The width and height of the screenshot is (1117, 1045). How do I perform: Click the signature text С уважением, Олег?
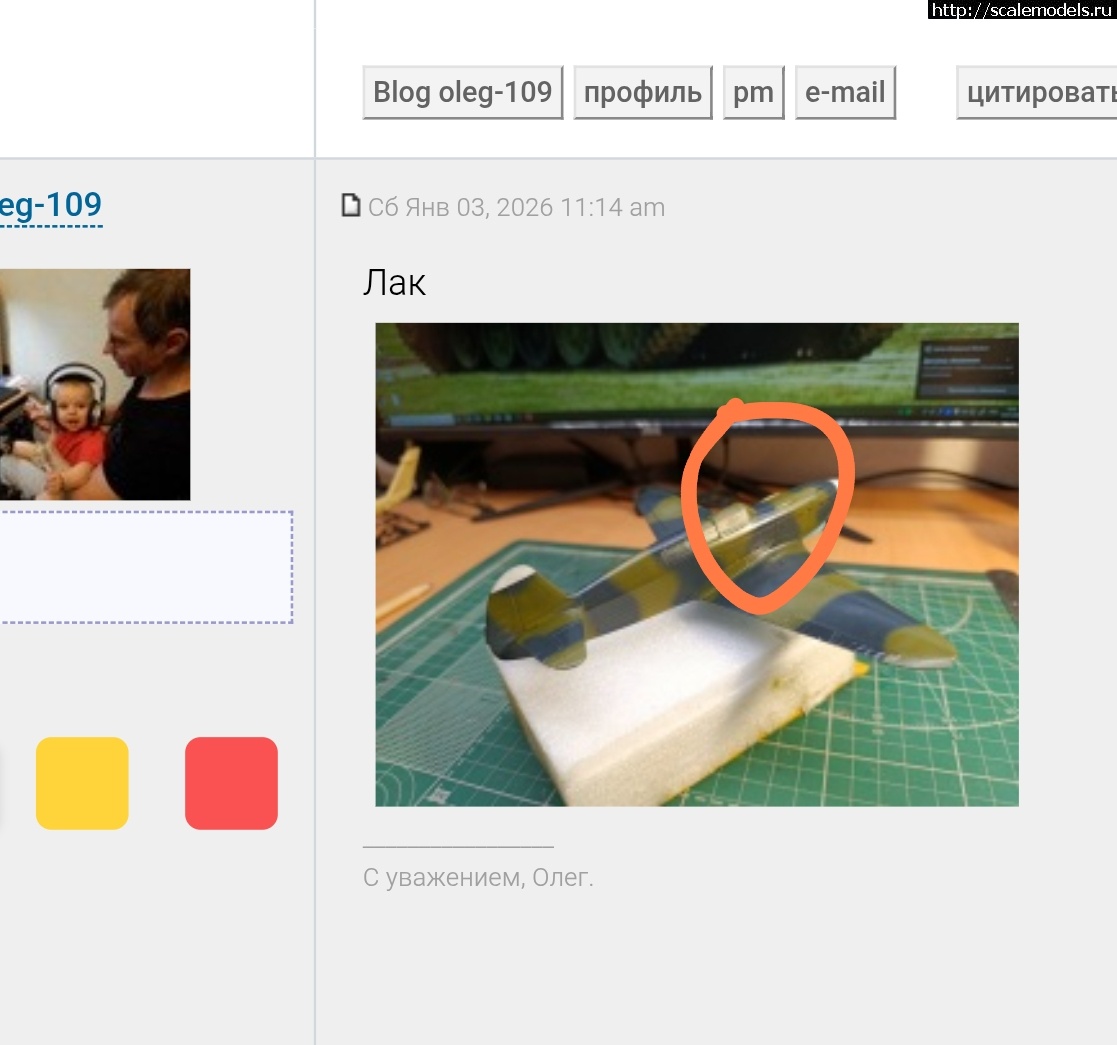pos(478,878)
